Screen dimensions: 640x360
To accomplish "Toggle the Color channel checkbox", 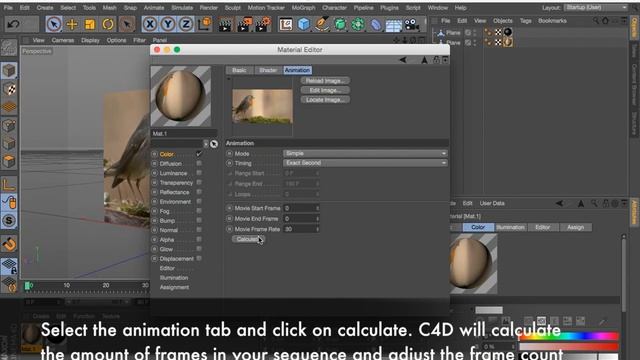I will pyautogui.click(x=199, y=154).
